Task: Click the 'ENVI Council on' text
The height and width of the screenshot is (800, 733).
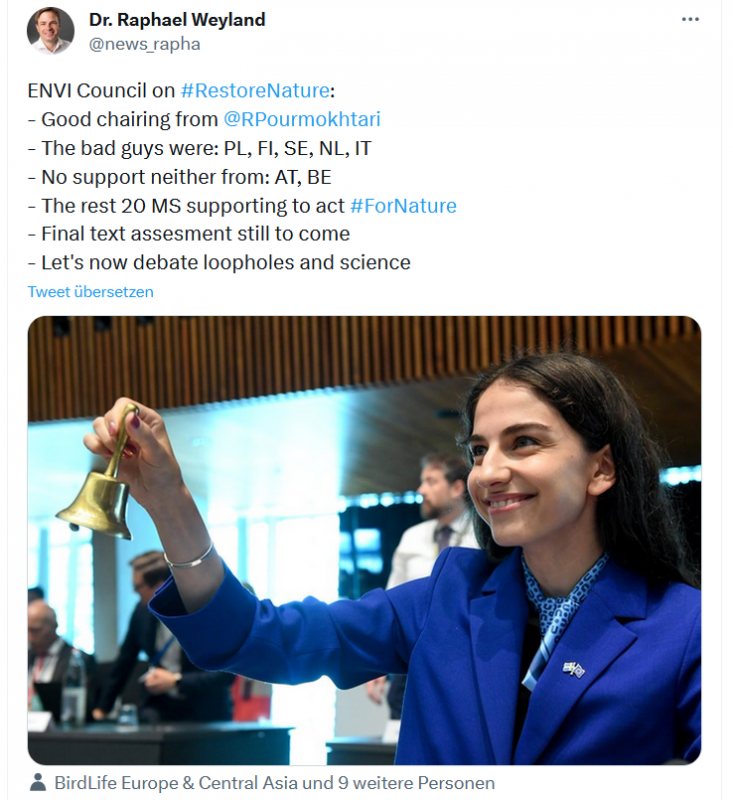Action: 101,90
